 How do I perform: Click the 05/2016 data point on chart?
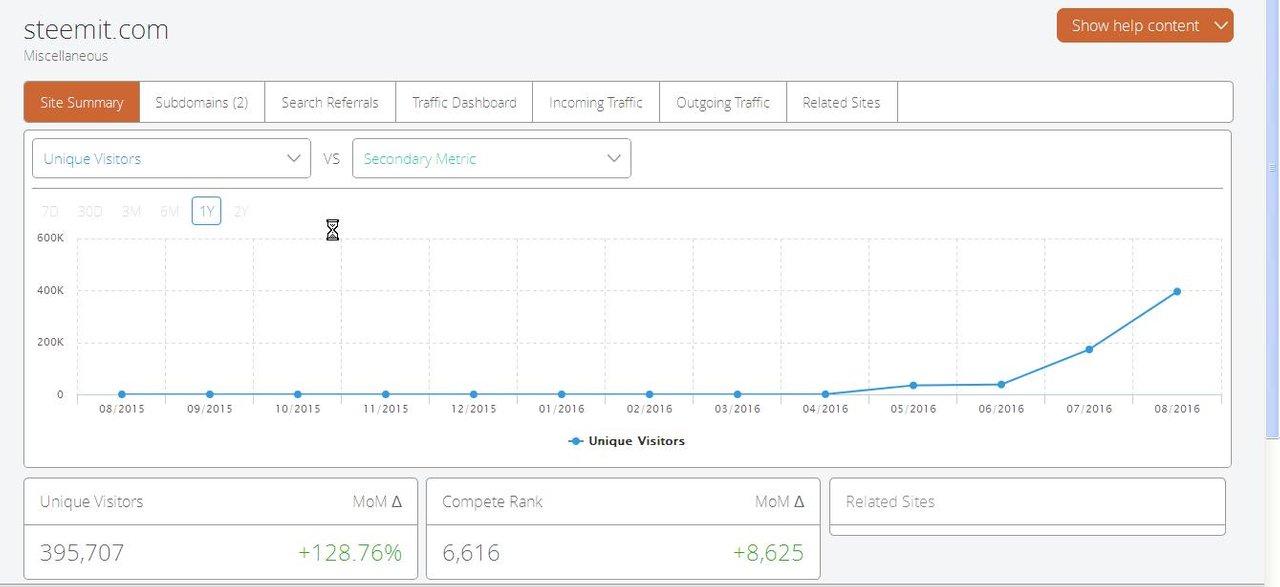coord(913,385)
